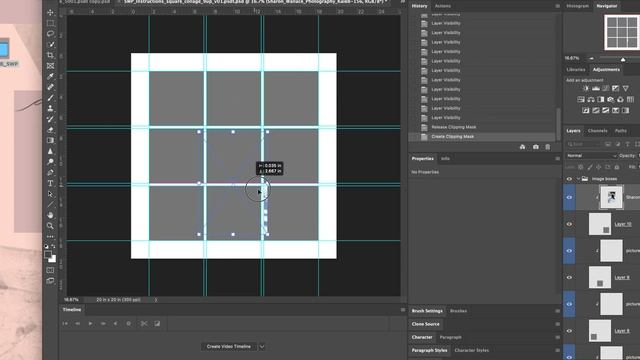Viewport: 640px width, 360px height.
Task: Adjust the Navigator zoom slider handle
Action: pos(623,59)
